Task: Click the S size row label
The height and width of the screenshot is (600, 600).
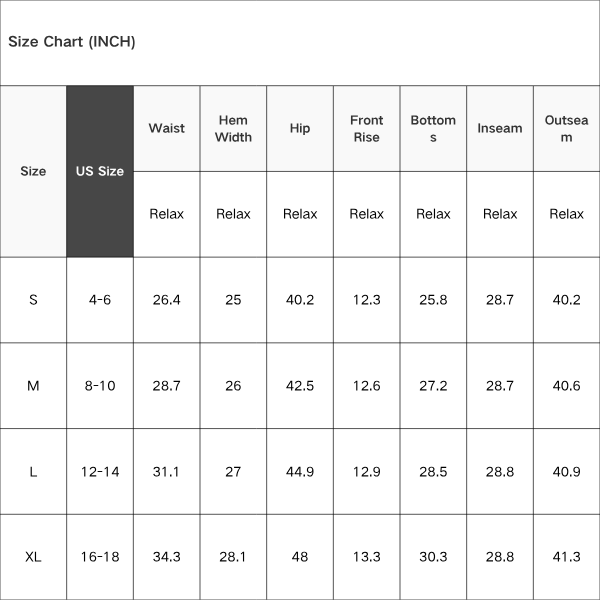Action: pos(33,300)
